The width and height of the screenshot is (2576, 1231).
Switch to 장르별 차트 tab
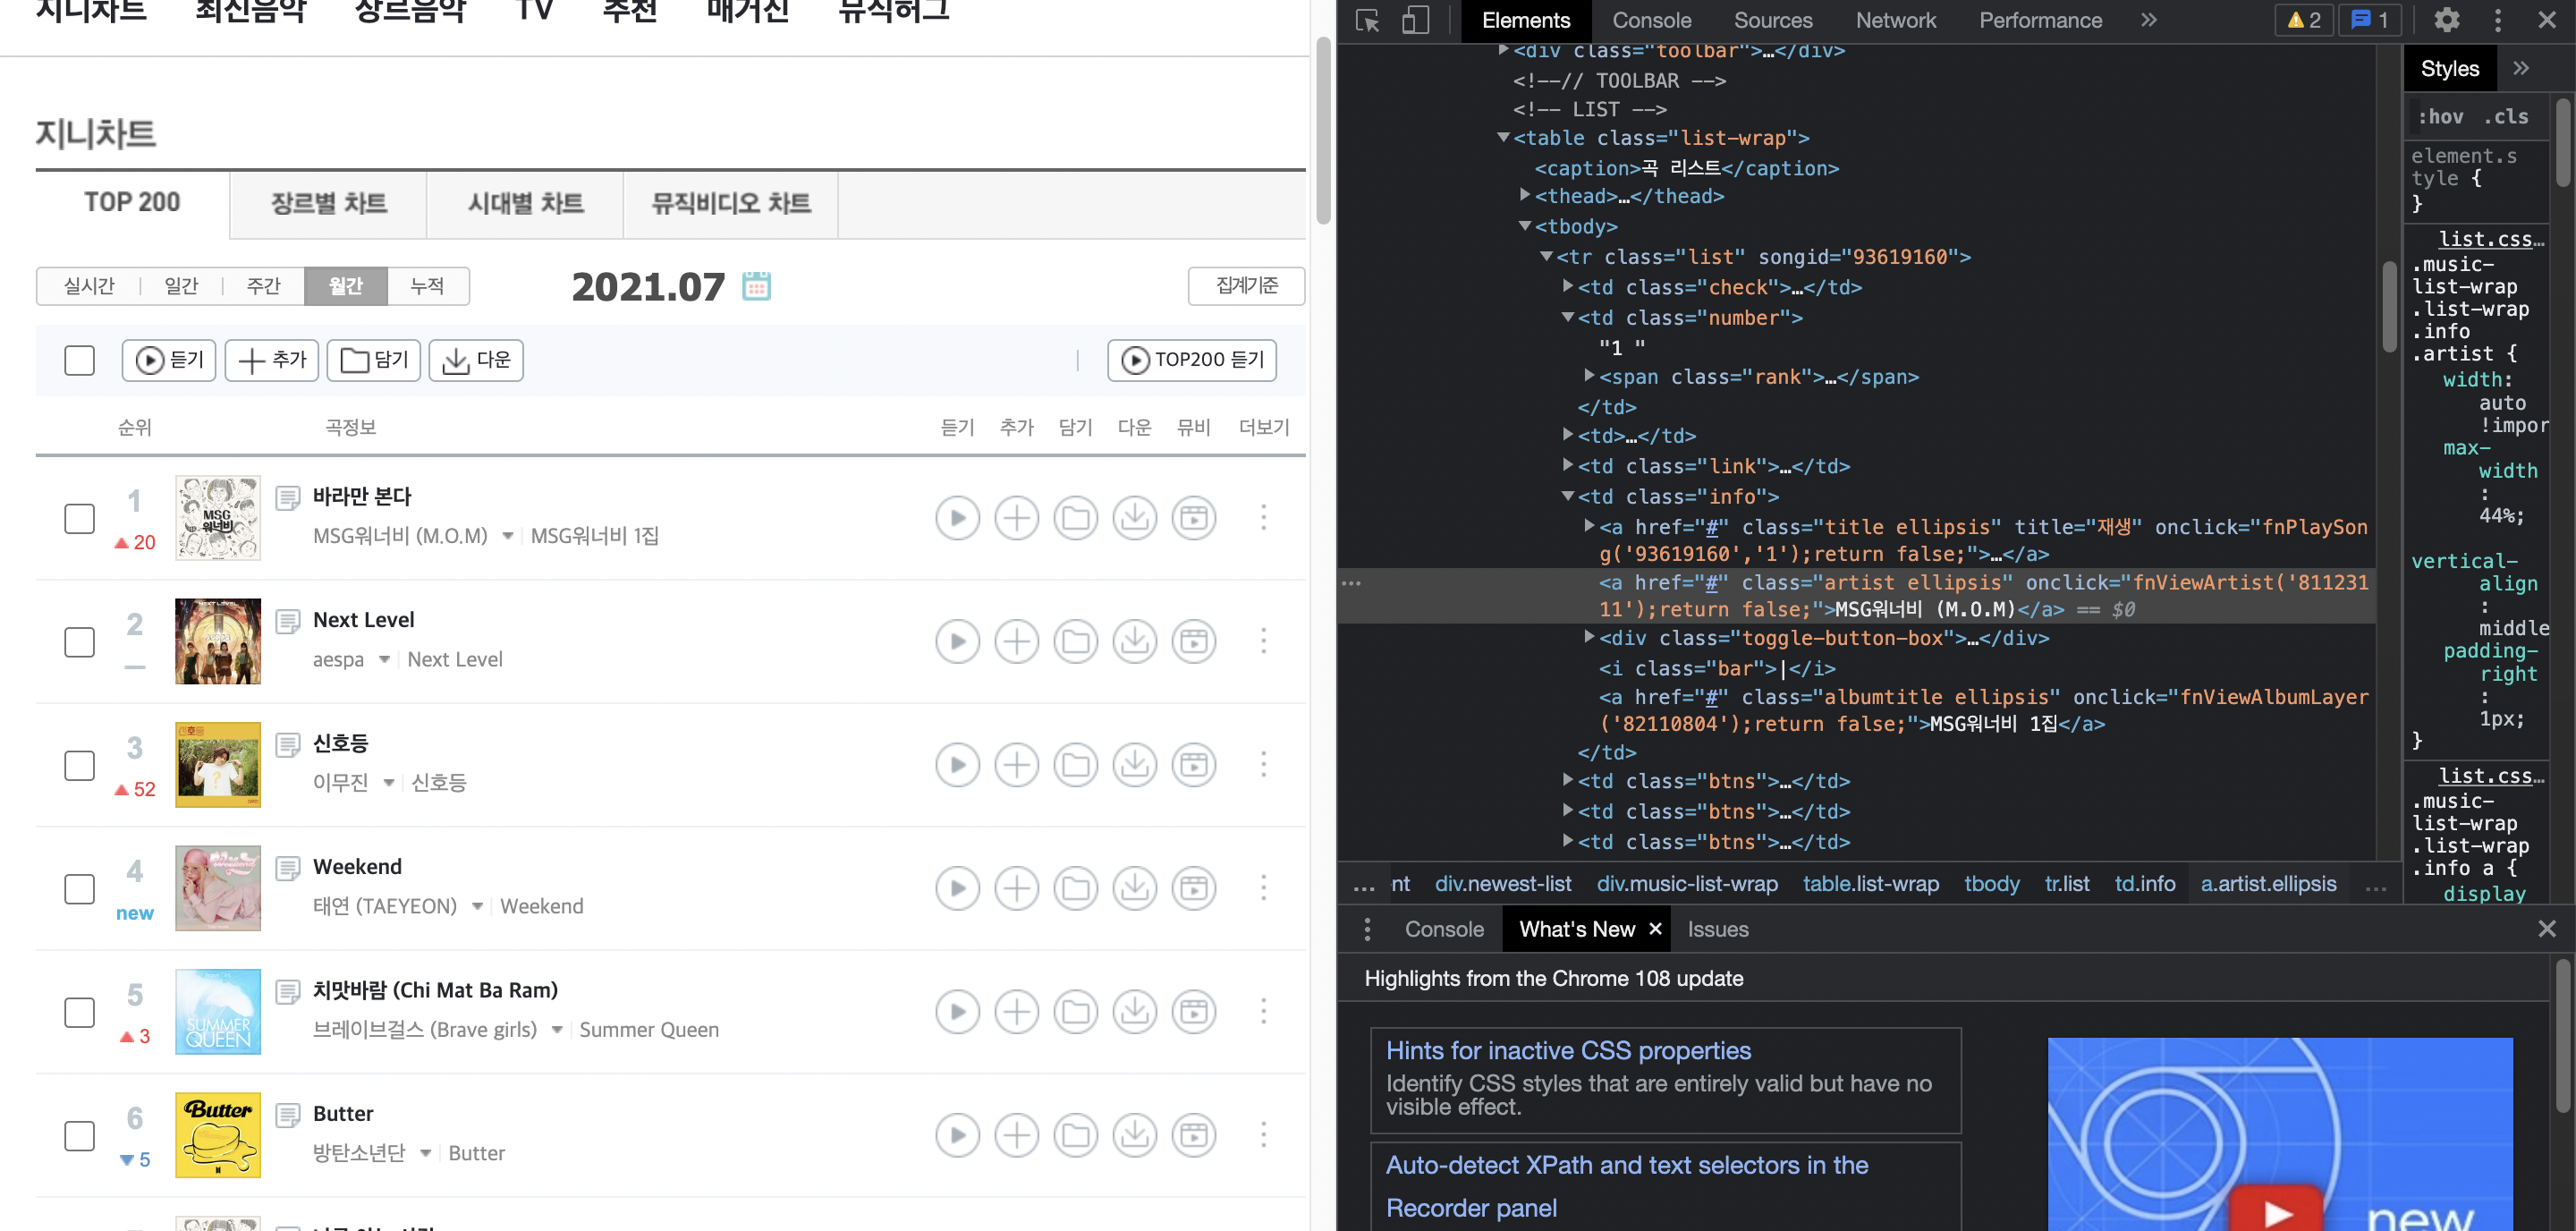328,204
